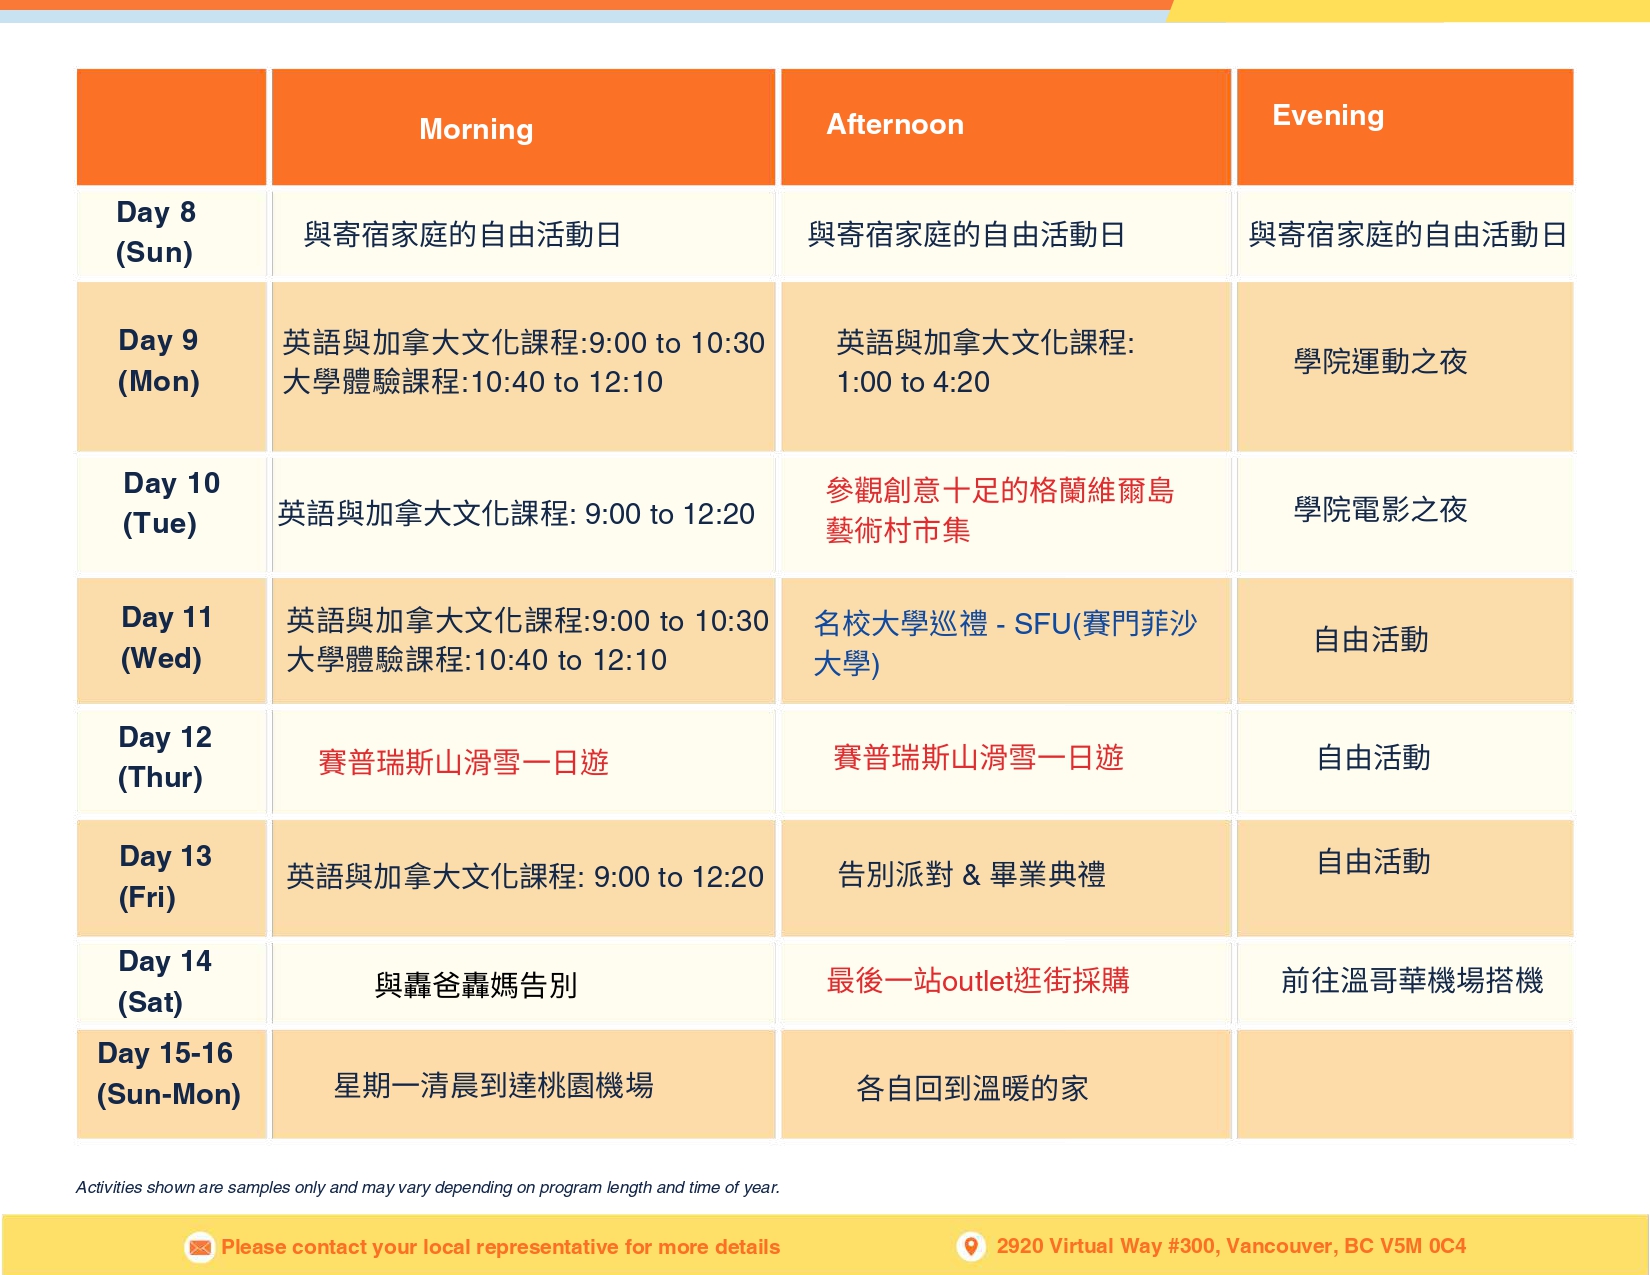Click the contact your local representative text
Image resolution: width=1650 pixels, height=1275 pixels.
coord(500,1247)
